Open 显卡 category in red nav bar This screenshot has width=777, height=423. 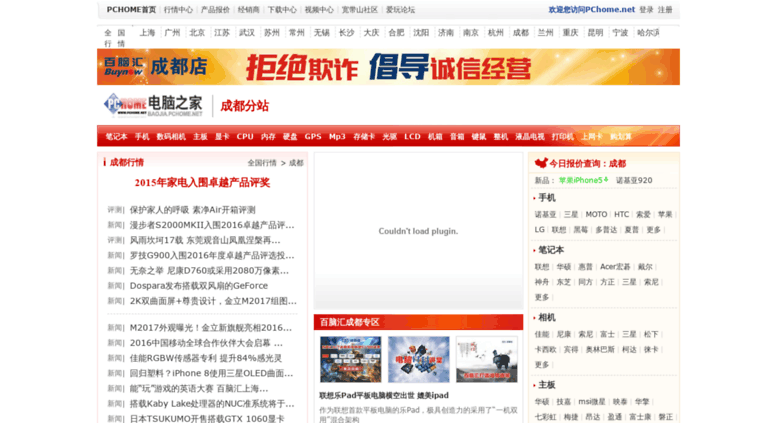222,137
